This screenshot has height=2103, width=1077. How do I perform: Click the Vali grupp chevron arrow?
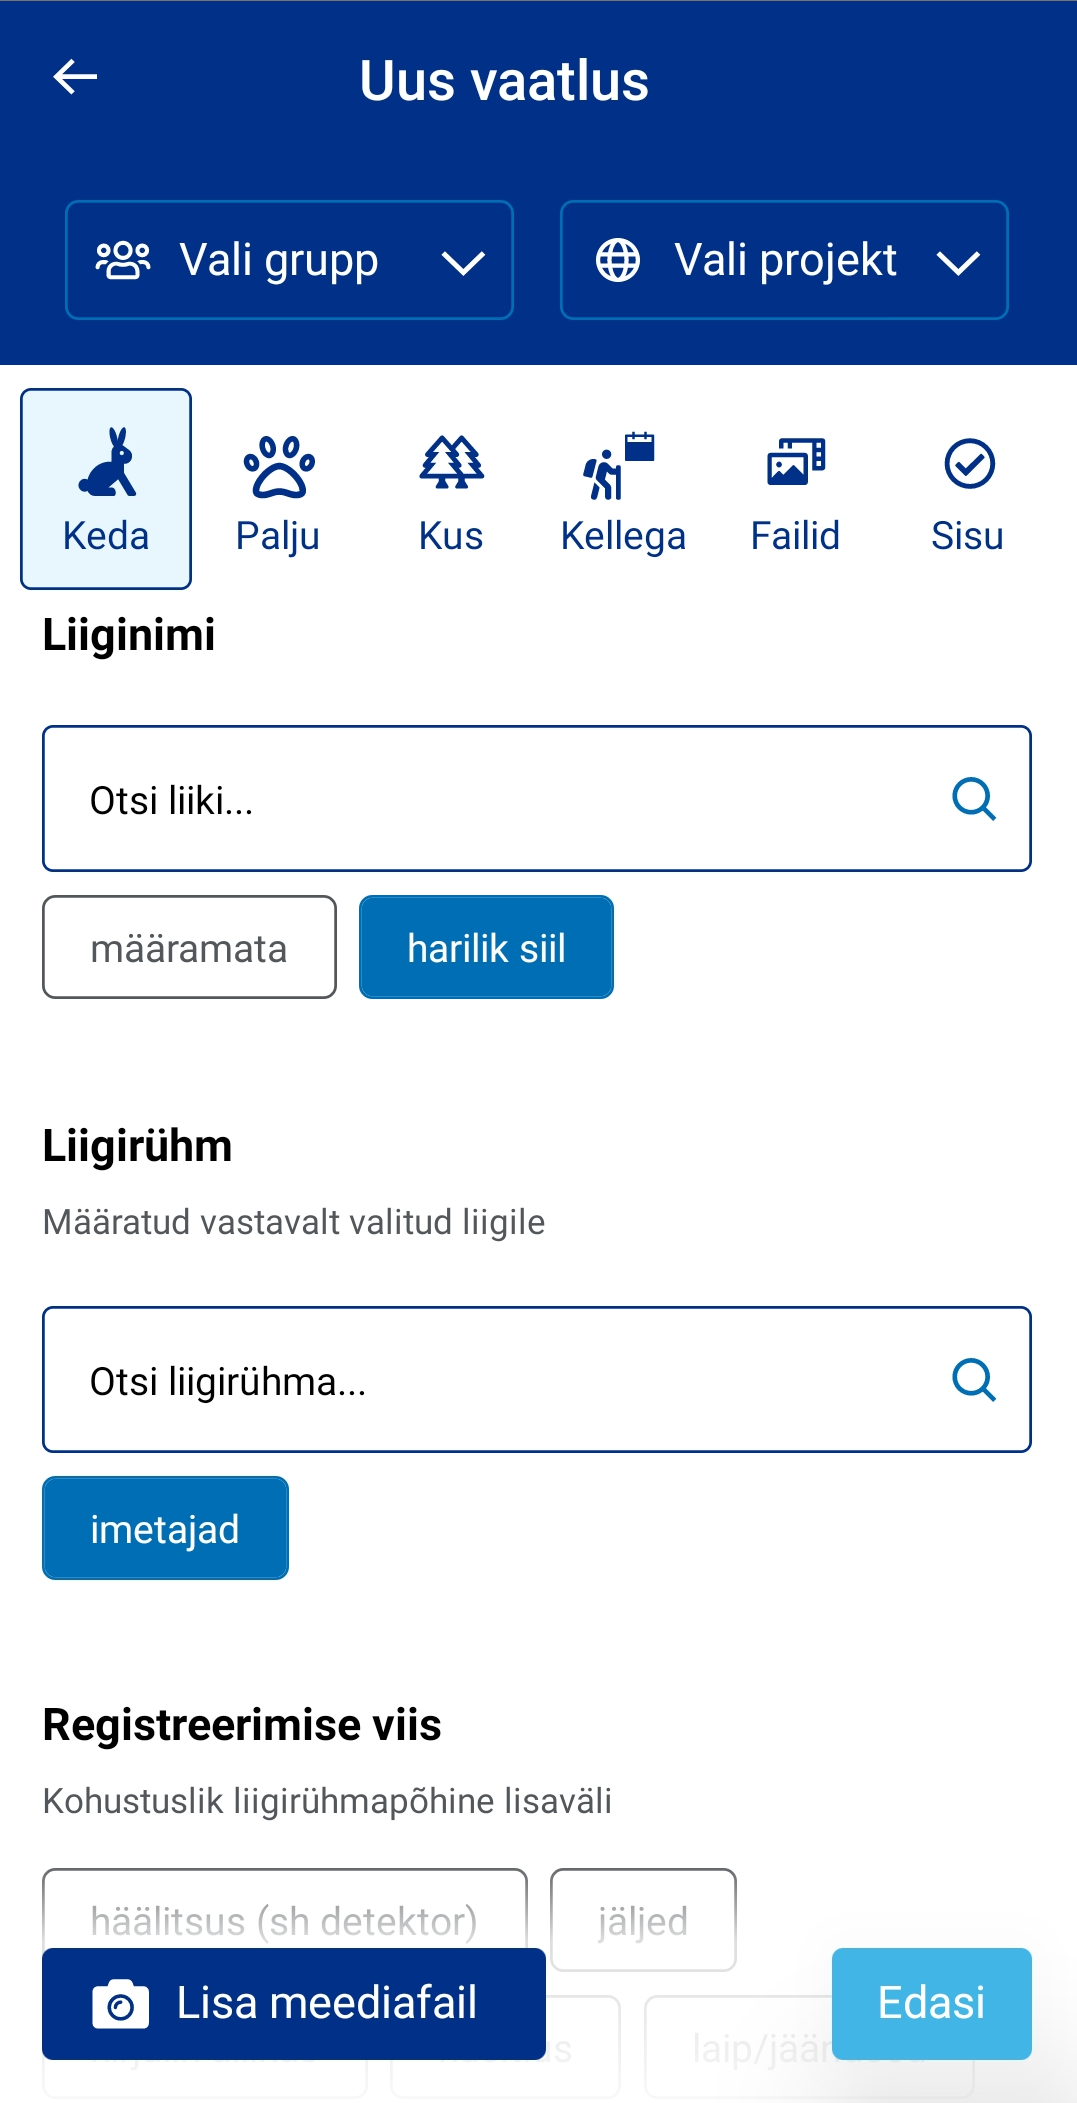point(463,262)
